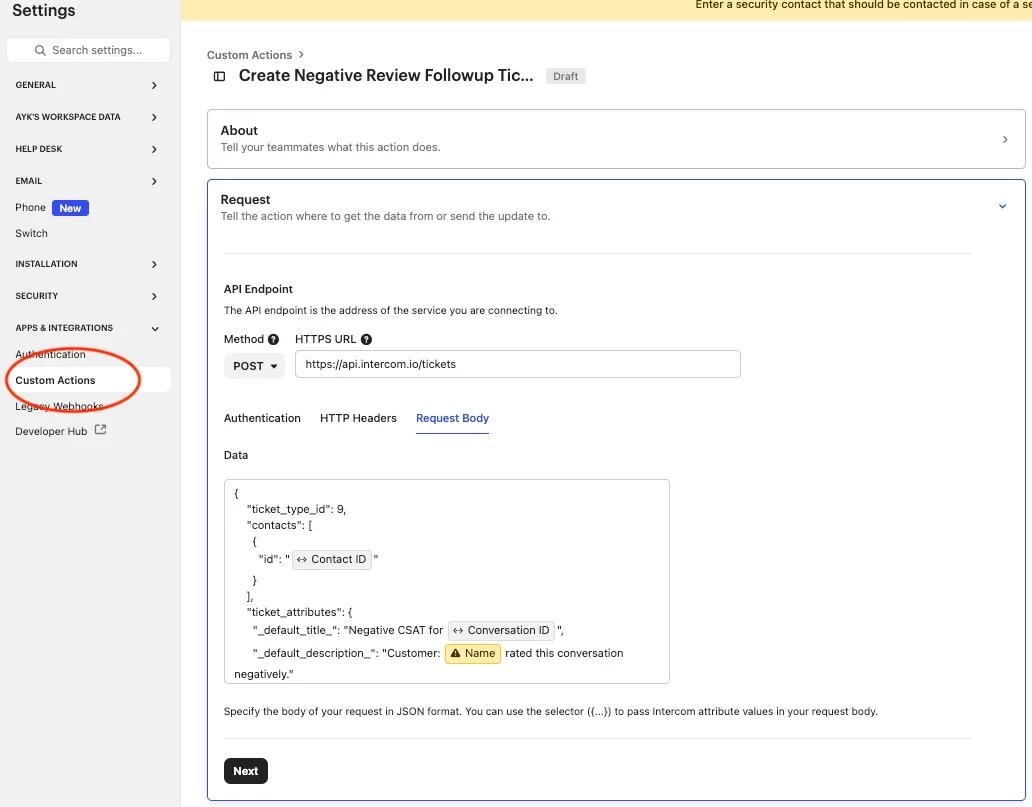
Task: Click the Method help question mark icon
Action: point(273,339)
